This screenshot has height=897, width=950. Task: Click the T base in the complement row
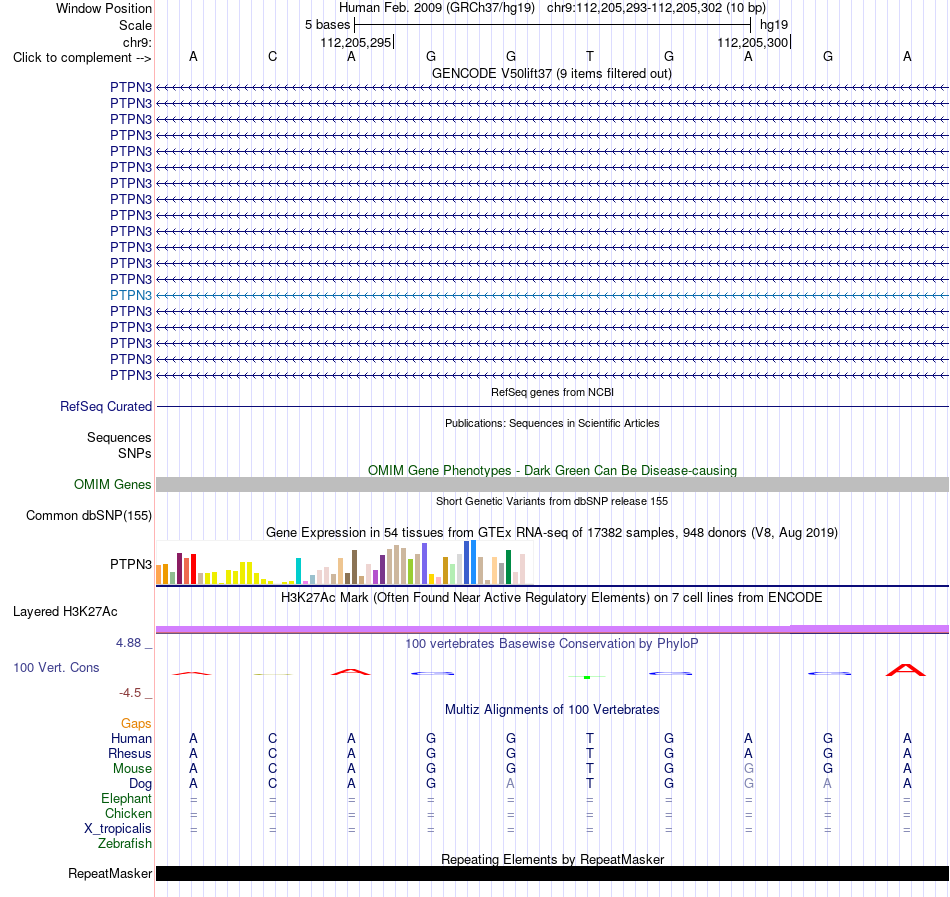coord(590,56)
